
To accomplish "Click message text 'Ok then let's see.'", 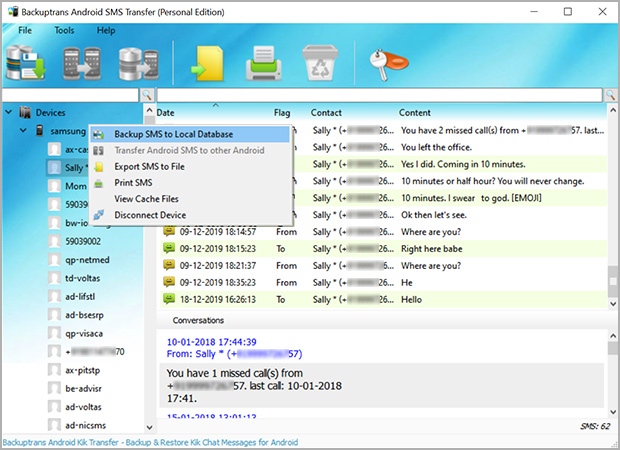I will tap(434, 215).
